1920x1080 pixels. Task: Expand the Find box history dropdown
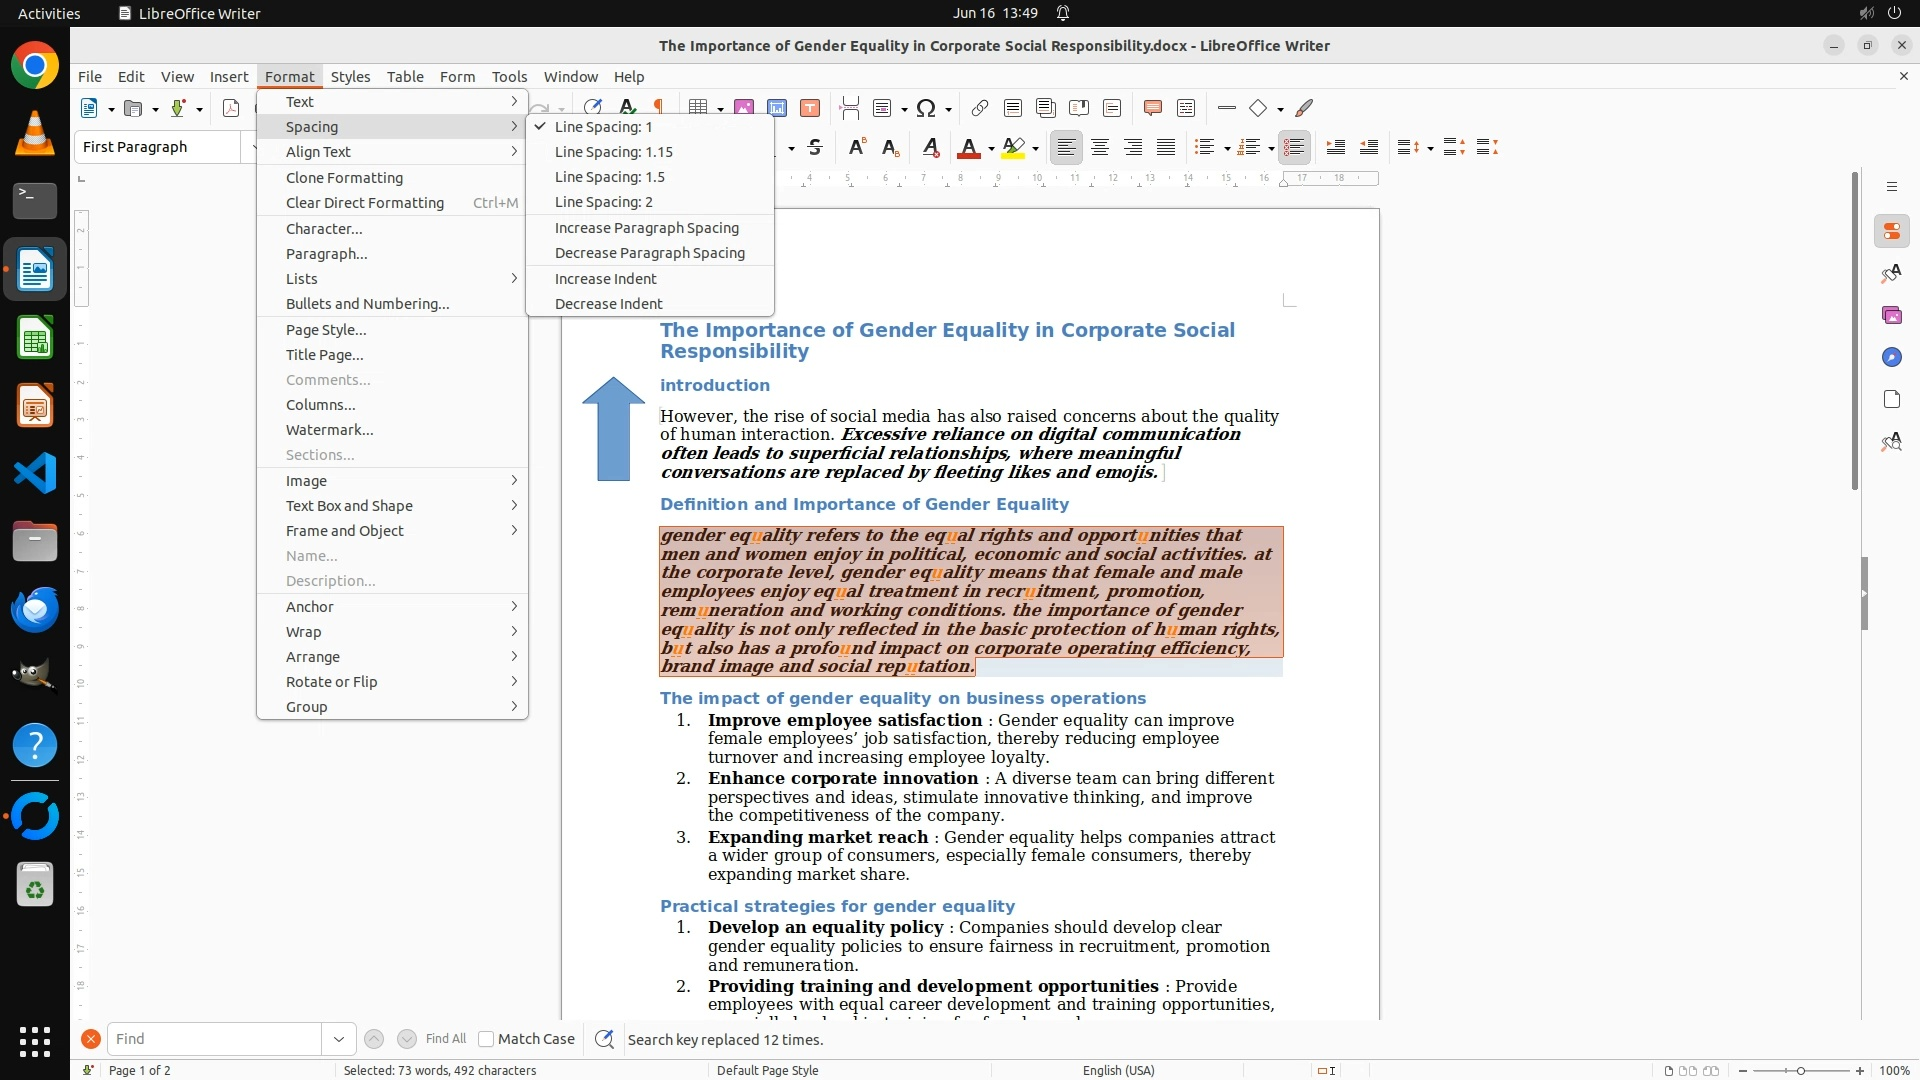click(x=338, y=1039)
